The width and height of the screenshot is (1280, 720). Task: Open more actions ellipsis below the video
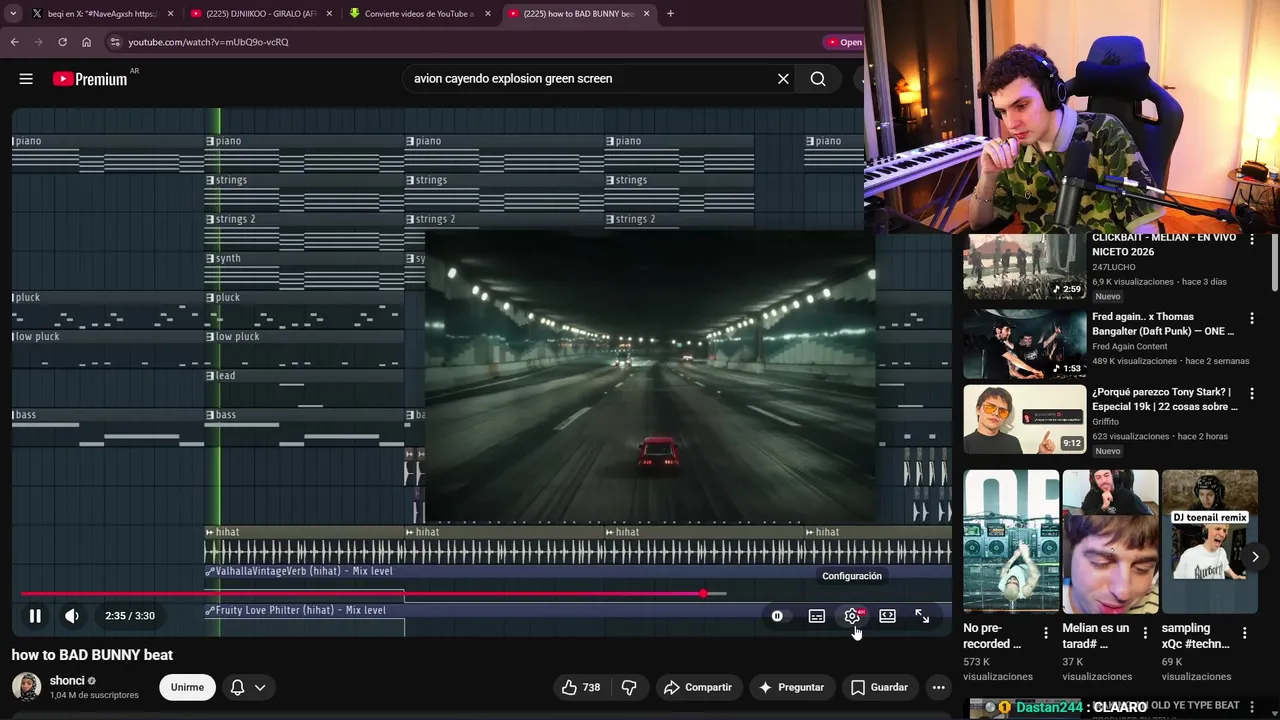(x=938, y=687)
